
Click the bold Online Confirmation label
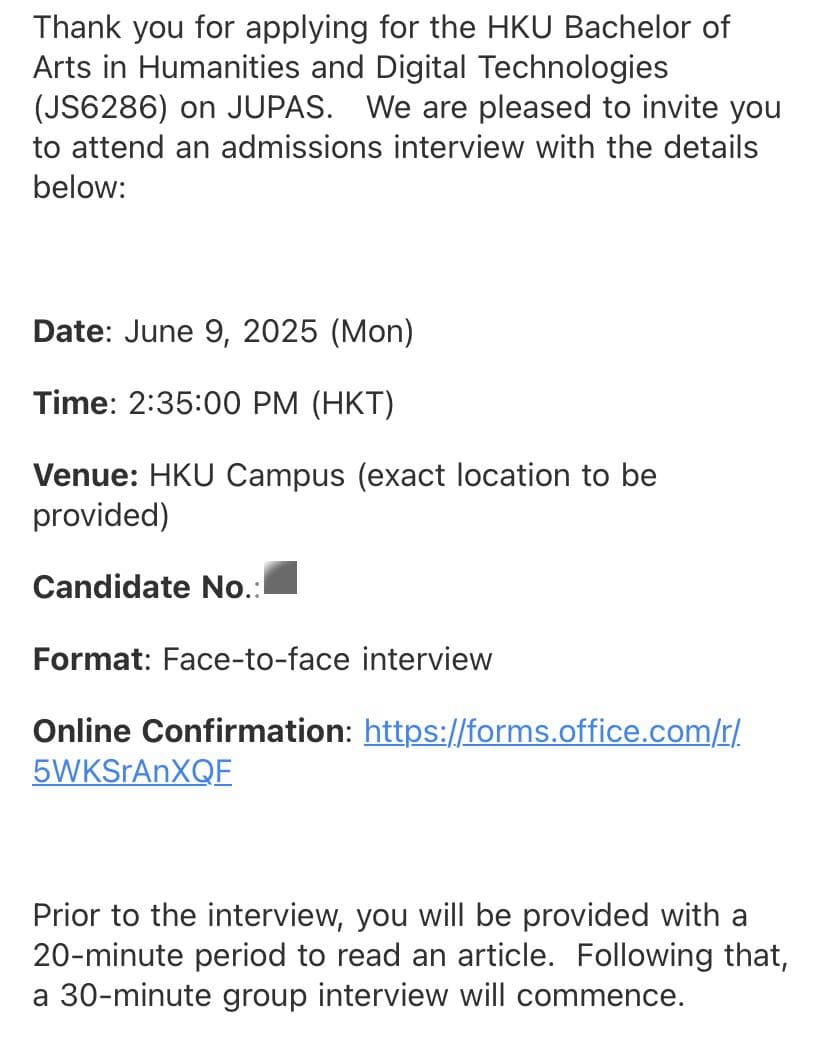[x=187, y=731]
